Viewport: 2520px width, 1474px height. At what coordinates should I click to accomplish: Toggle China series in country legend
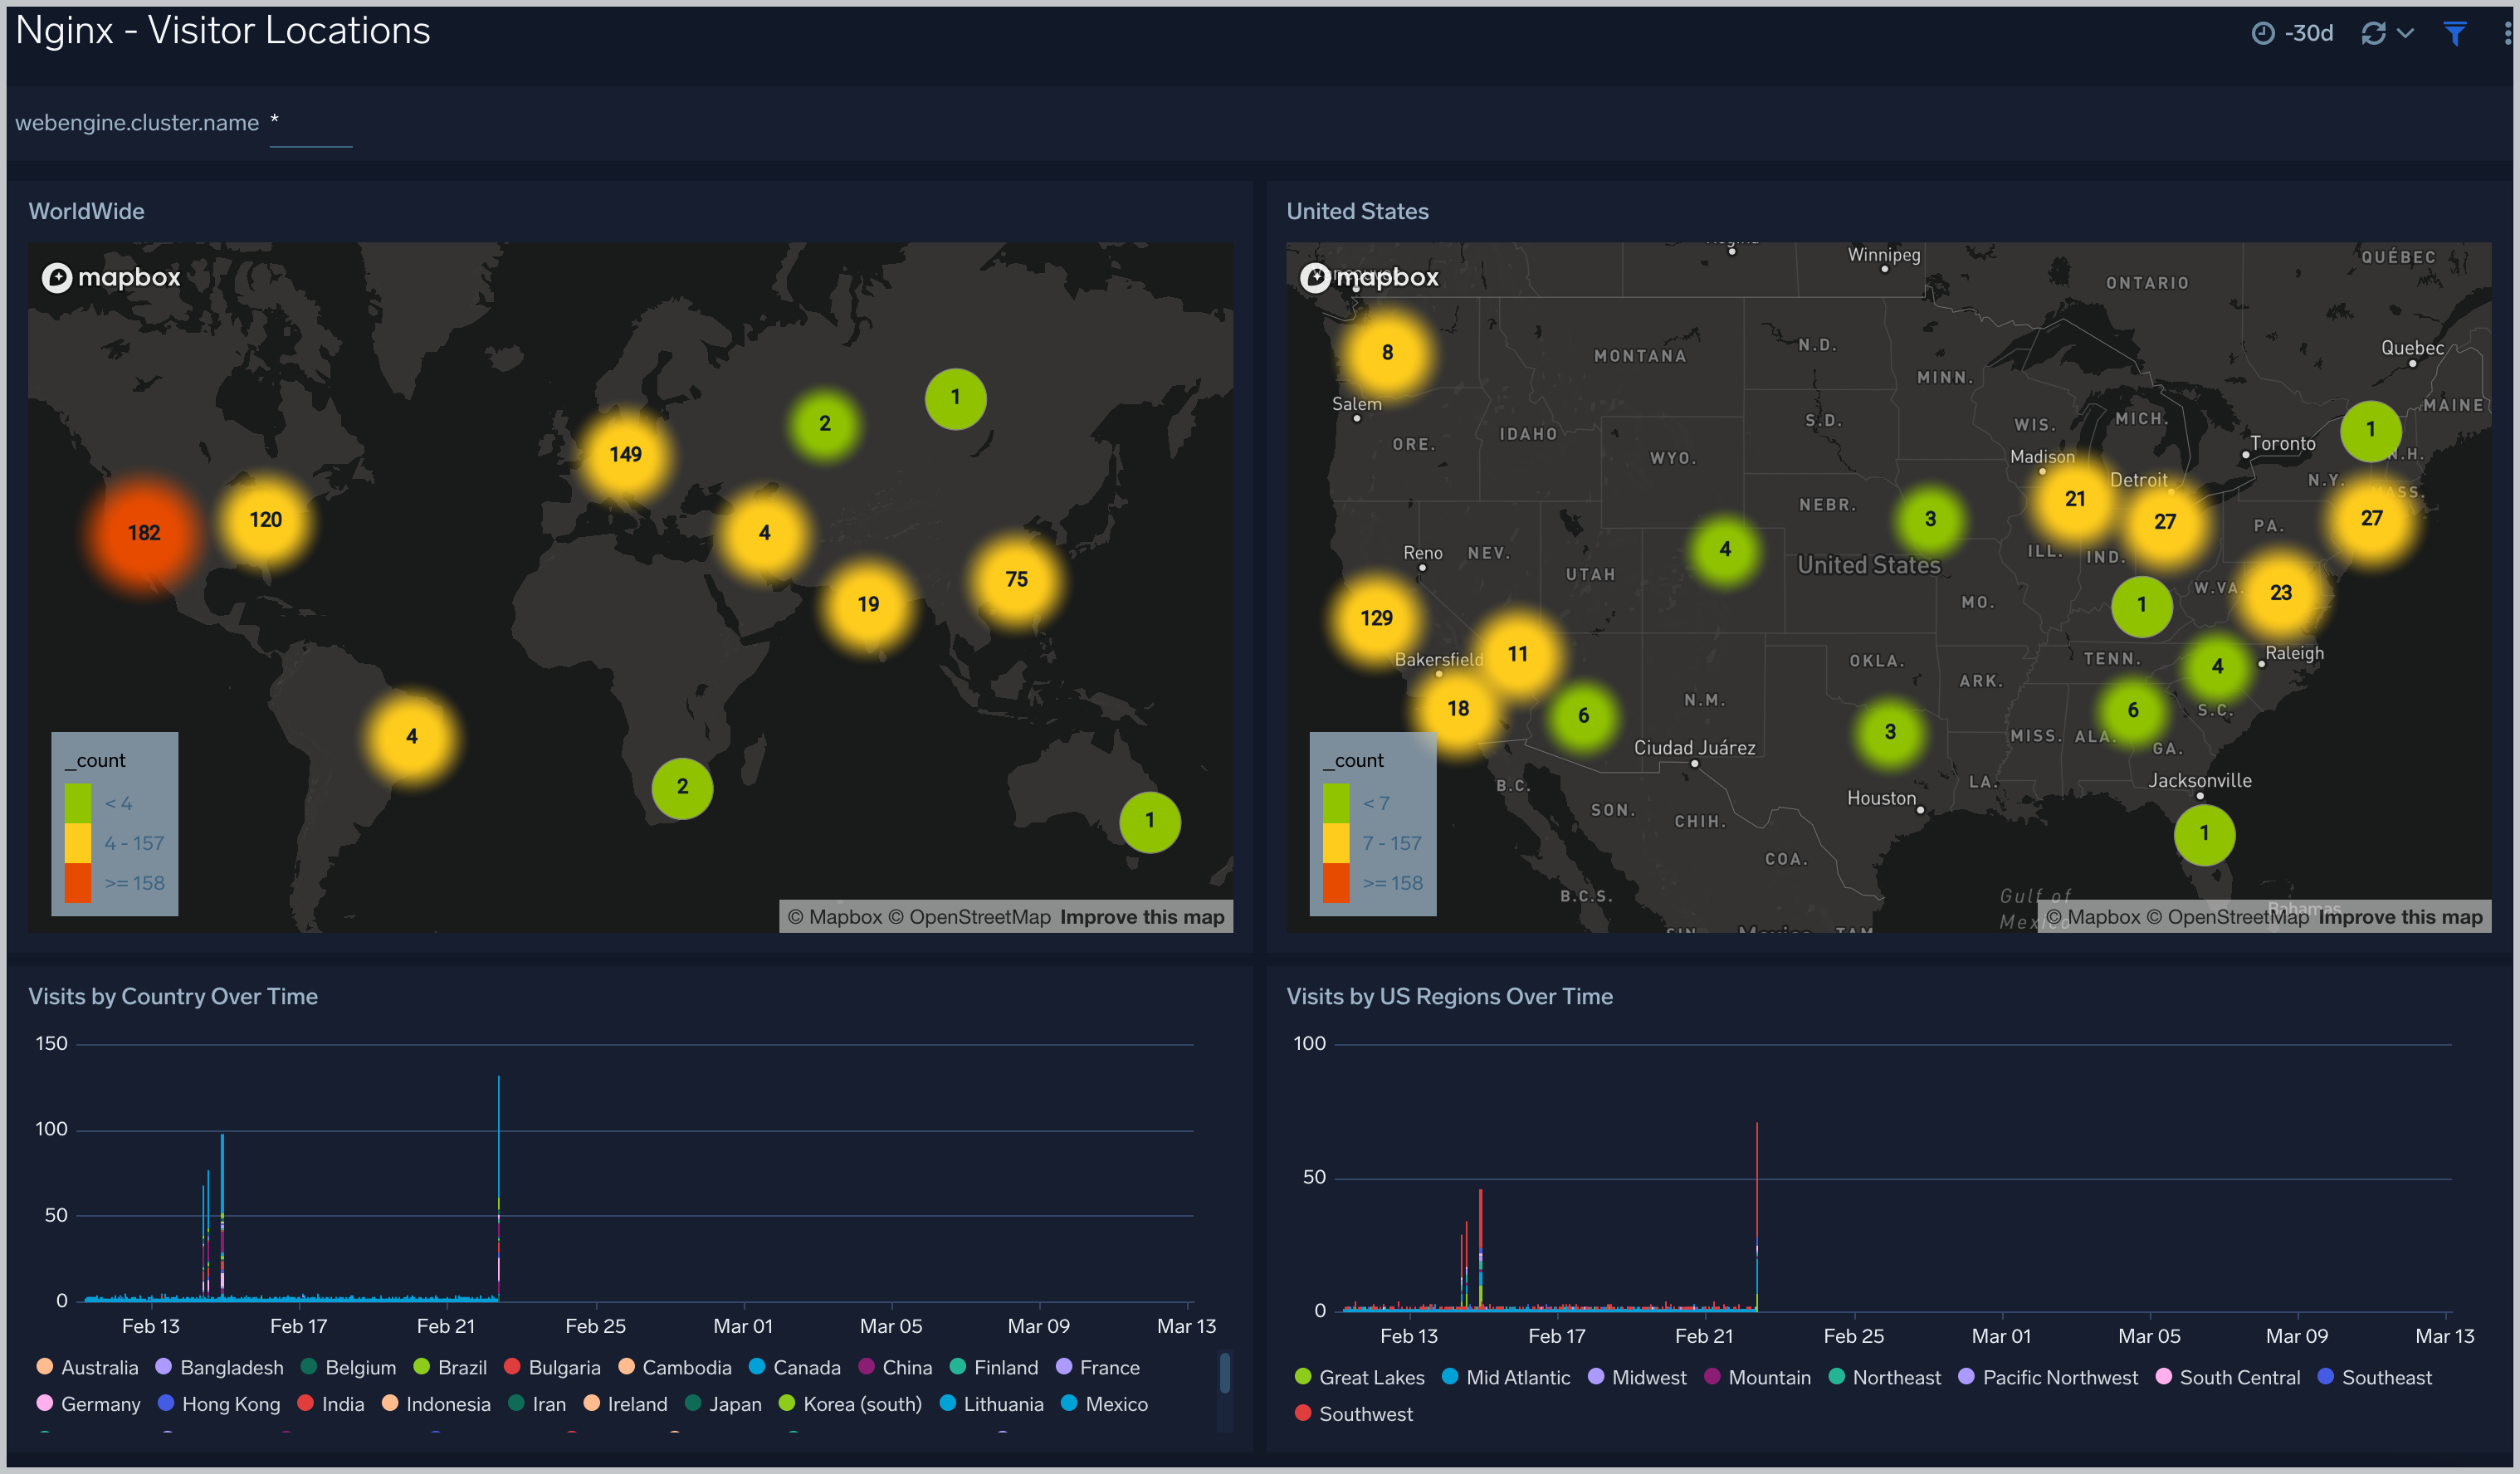pyautogui.click(x=895, y=1367)
